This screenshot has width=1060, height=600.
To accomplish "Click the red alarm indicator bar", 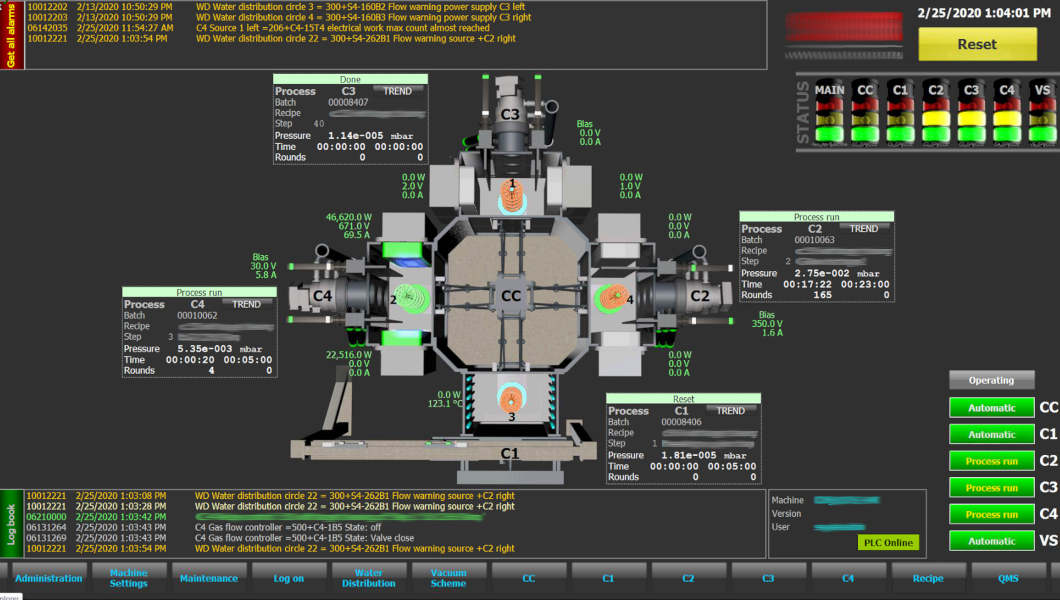I will [x=843, y=27].
